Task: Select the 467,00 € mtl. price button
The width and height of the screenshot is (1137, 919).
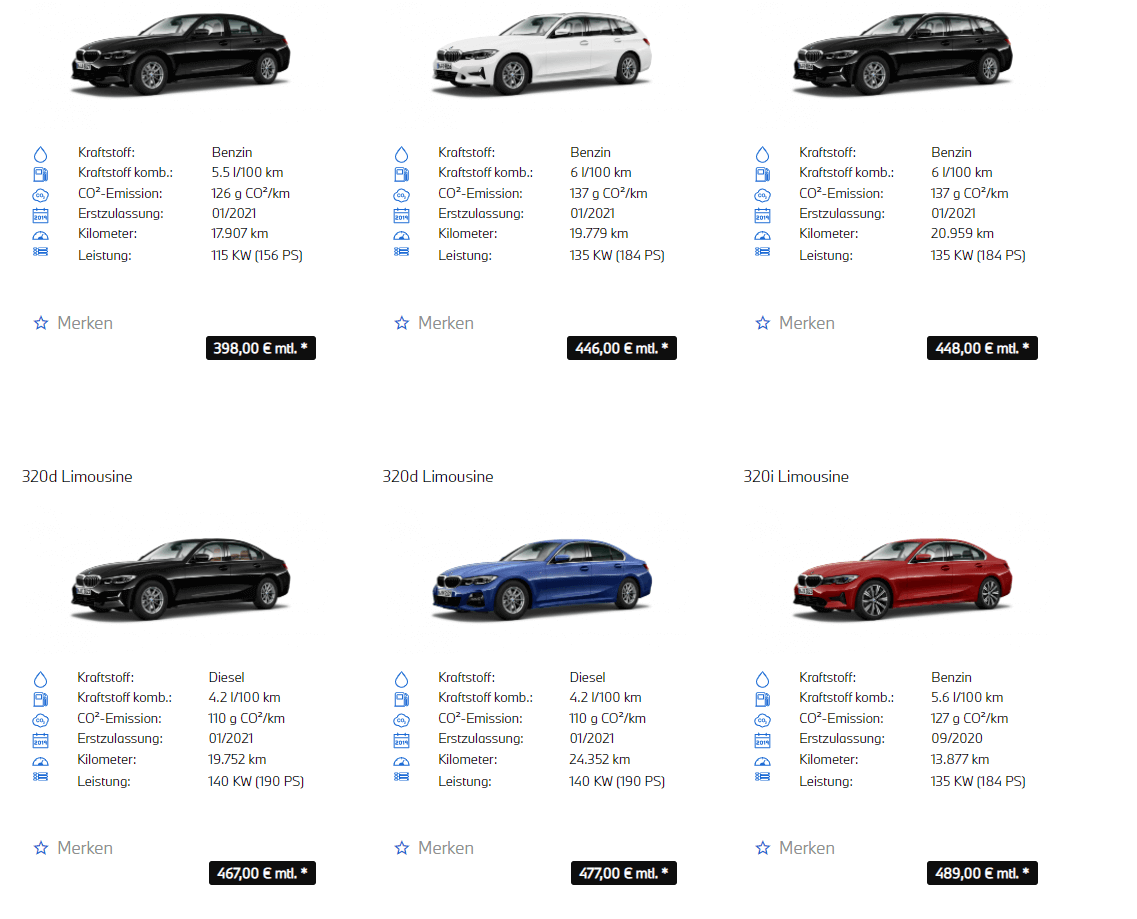Action: click(262, 873)
